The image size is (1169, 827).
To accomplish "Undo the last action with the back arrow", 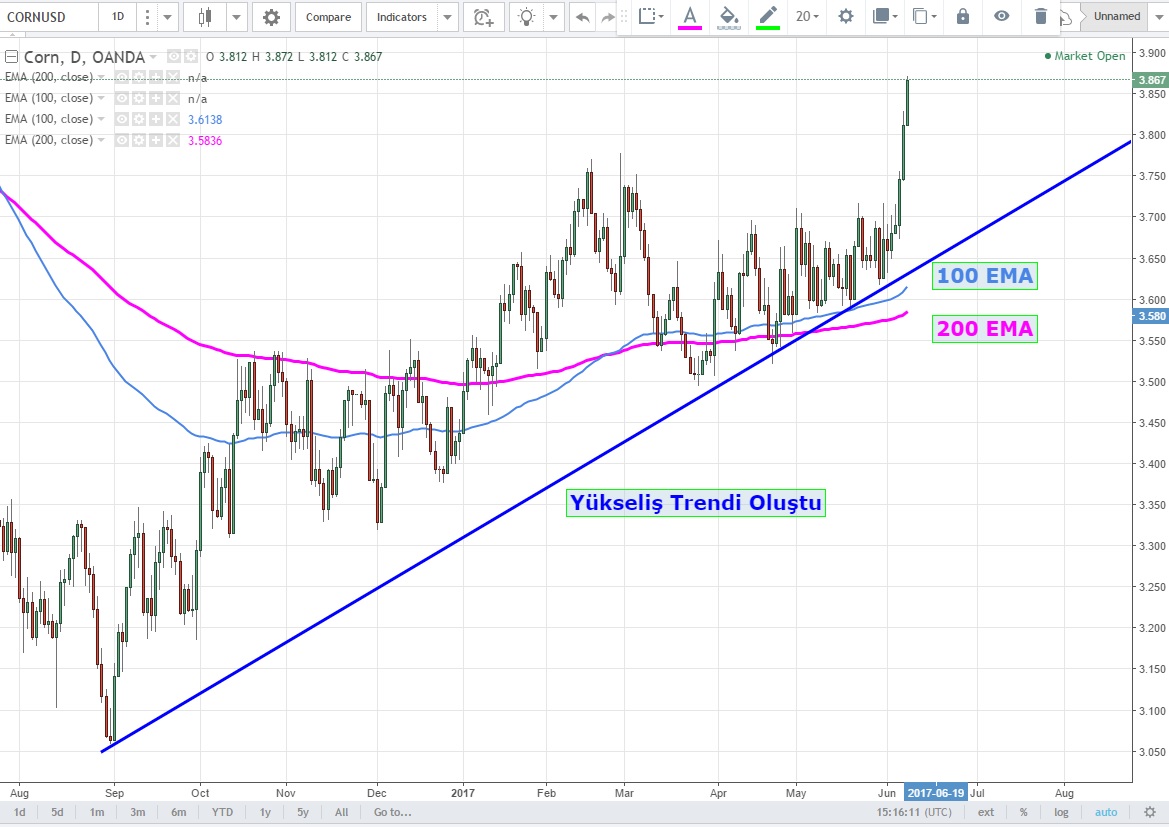I will (583, 17).
